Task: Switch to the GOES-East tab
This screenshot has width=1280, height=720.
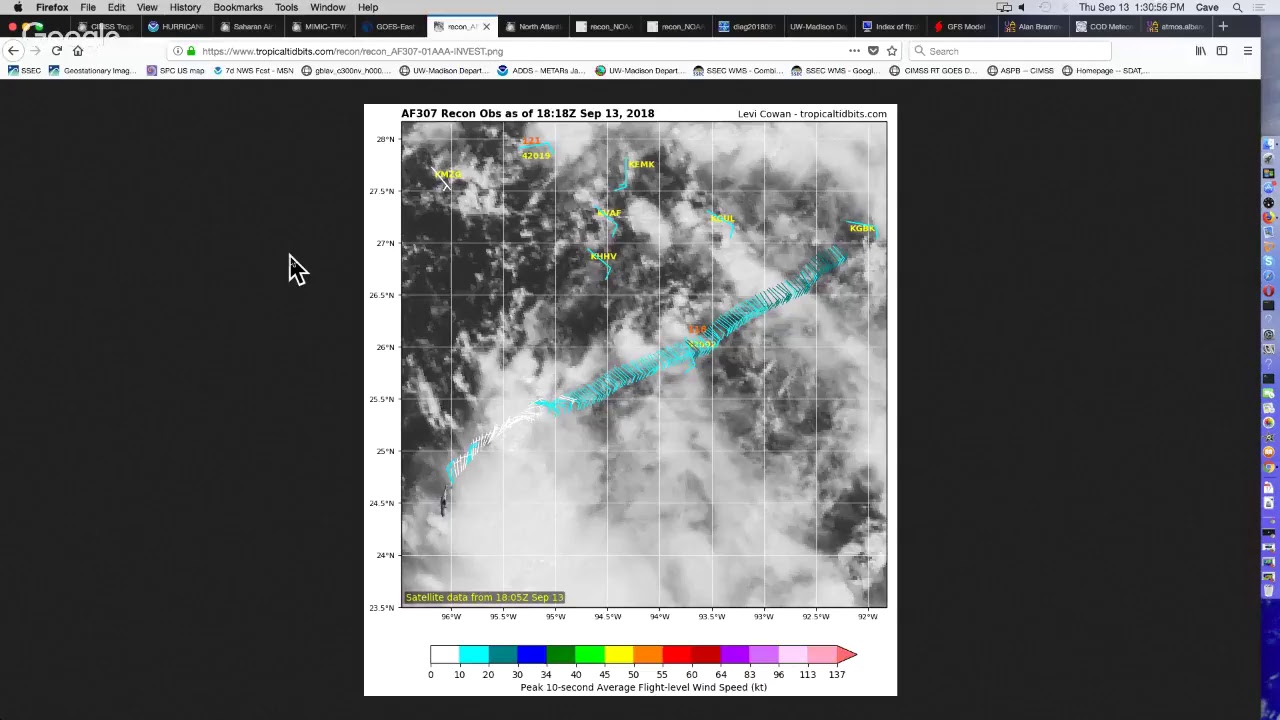Action: [x=389, y=26]
